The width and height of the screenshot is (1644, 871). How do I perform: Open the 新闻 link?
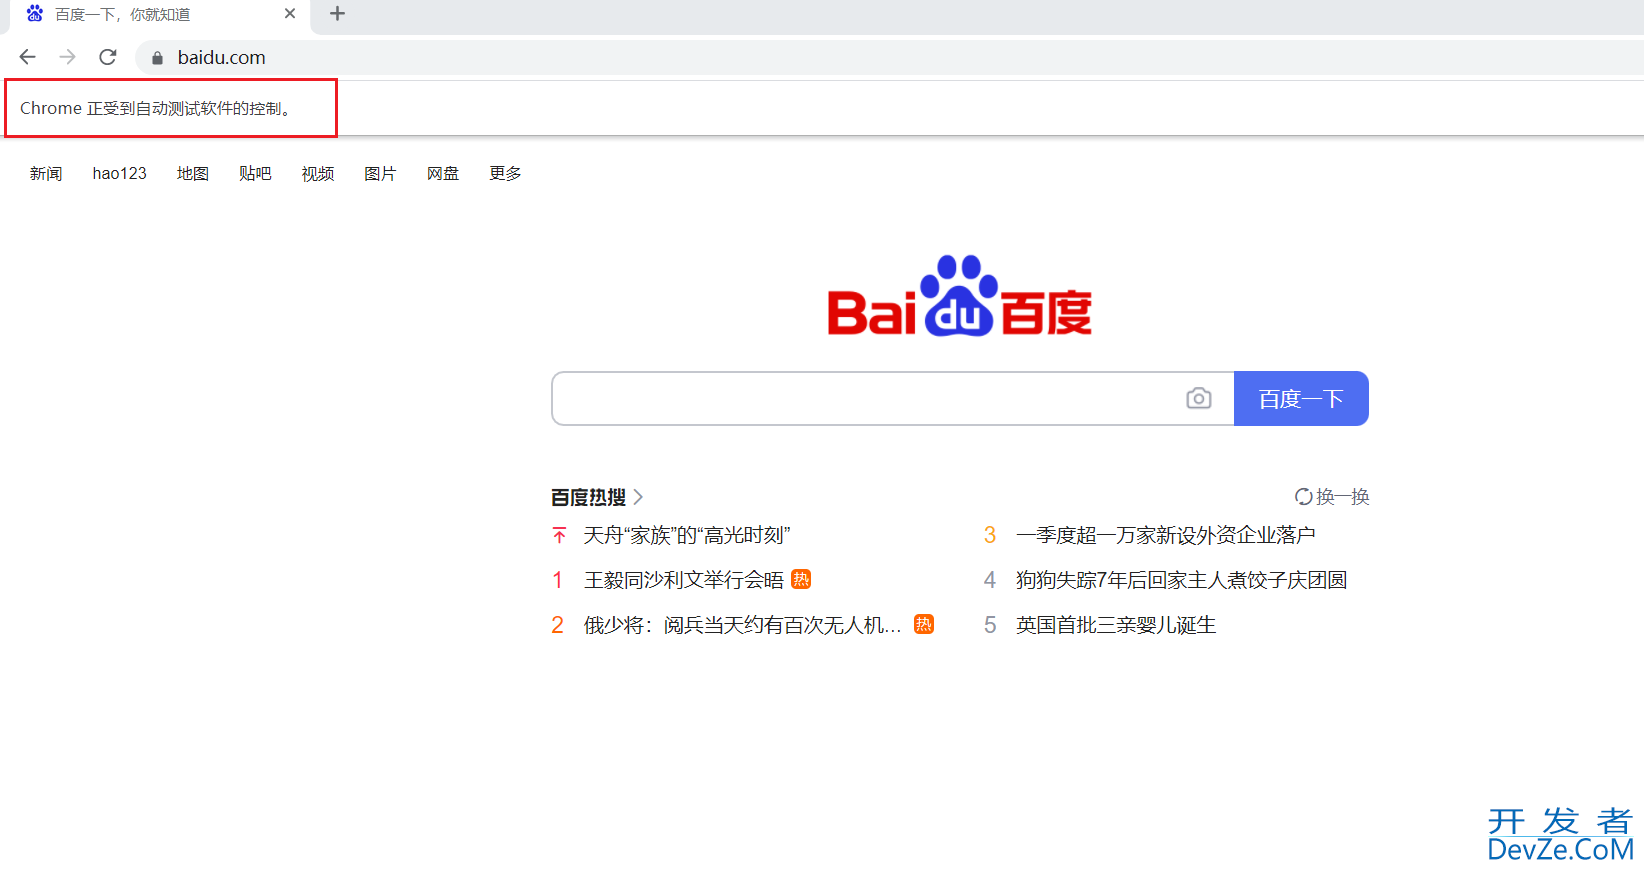tap(46, 174)
